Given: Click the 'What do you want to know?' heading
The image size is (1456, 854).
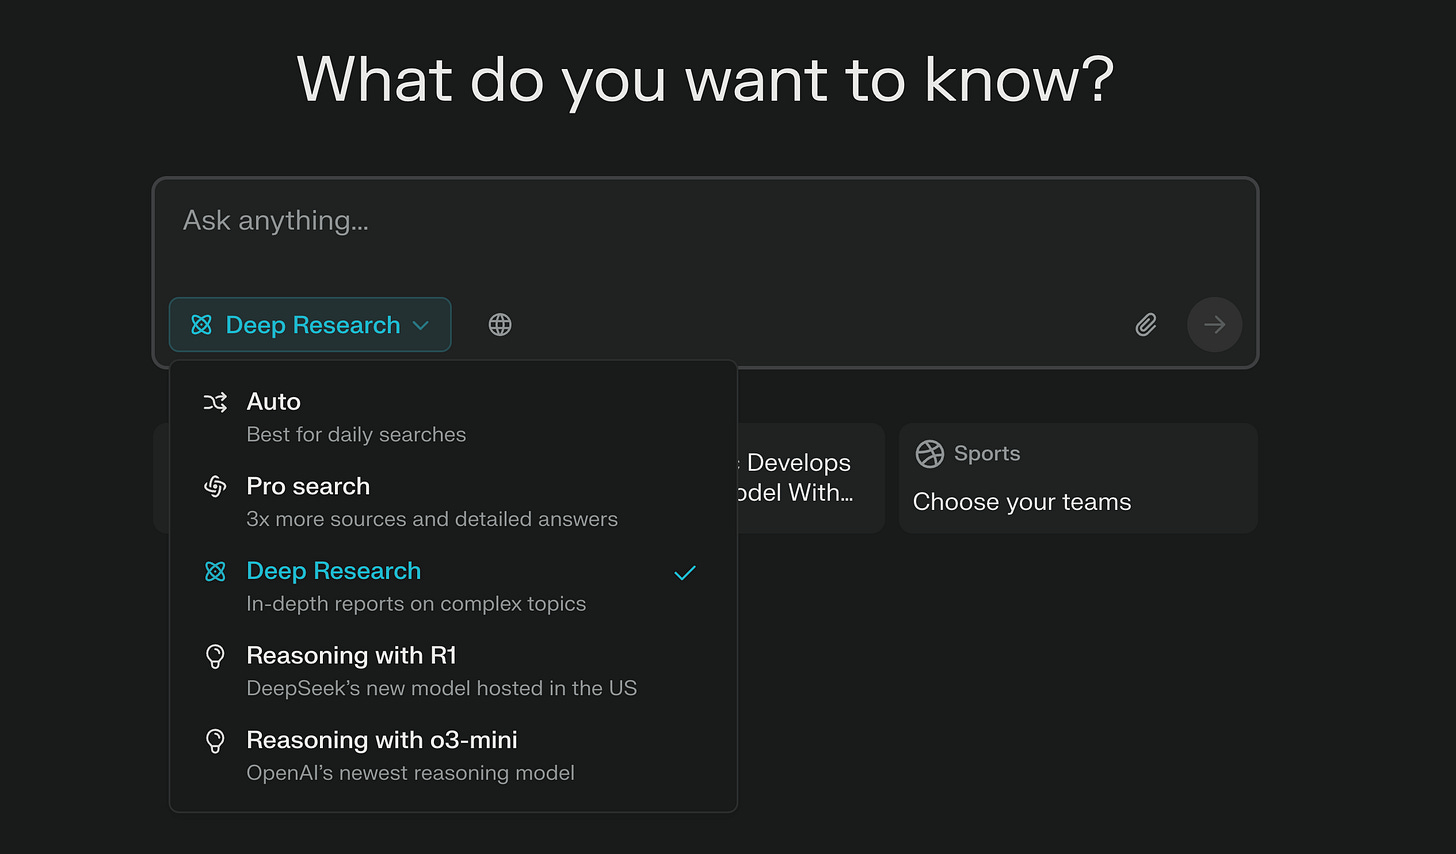Looking at the screenshot, I should point(706,80).
